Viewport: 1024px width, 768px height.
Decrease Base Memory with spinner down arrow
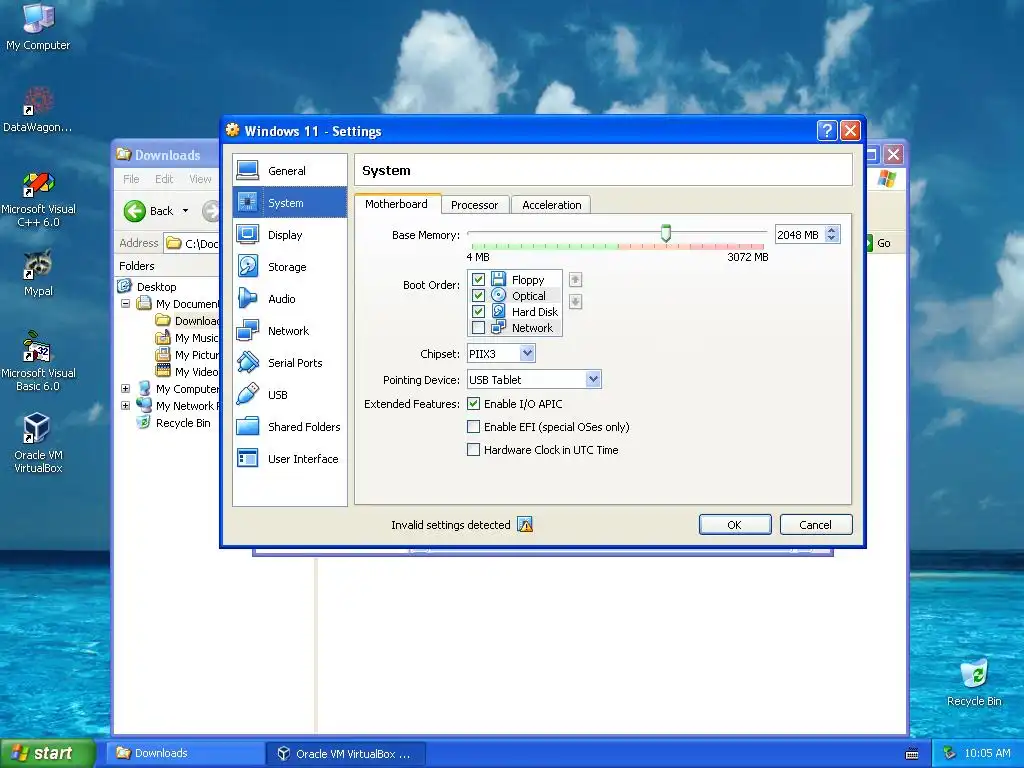831,238
